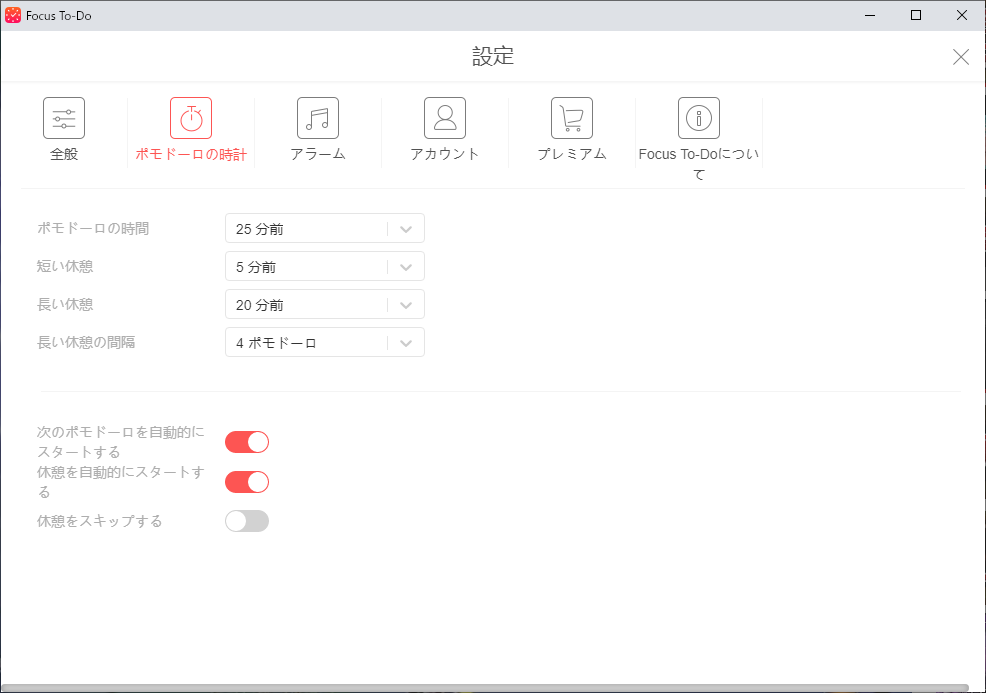Viewport: 986px width, 693px height.
Task: Switch to the 全般 tab label
Action: point(64,154)
